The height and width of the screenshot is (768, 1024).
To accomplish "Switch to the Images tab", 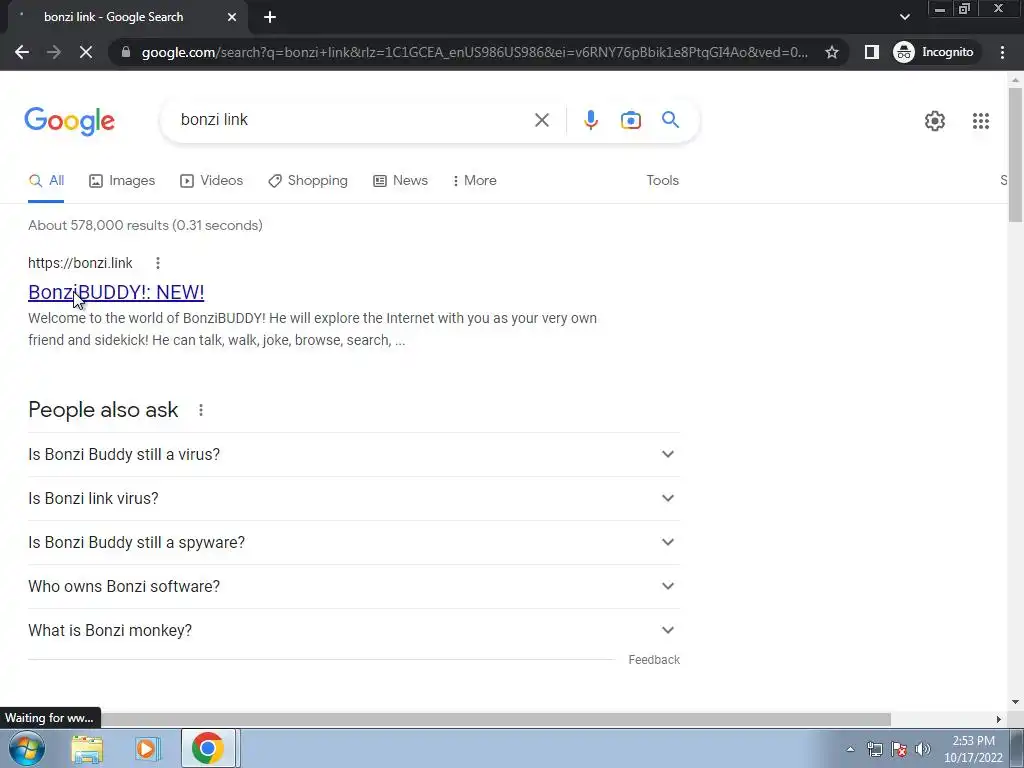I will (x=122, y=181).
